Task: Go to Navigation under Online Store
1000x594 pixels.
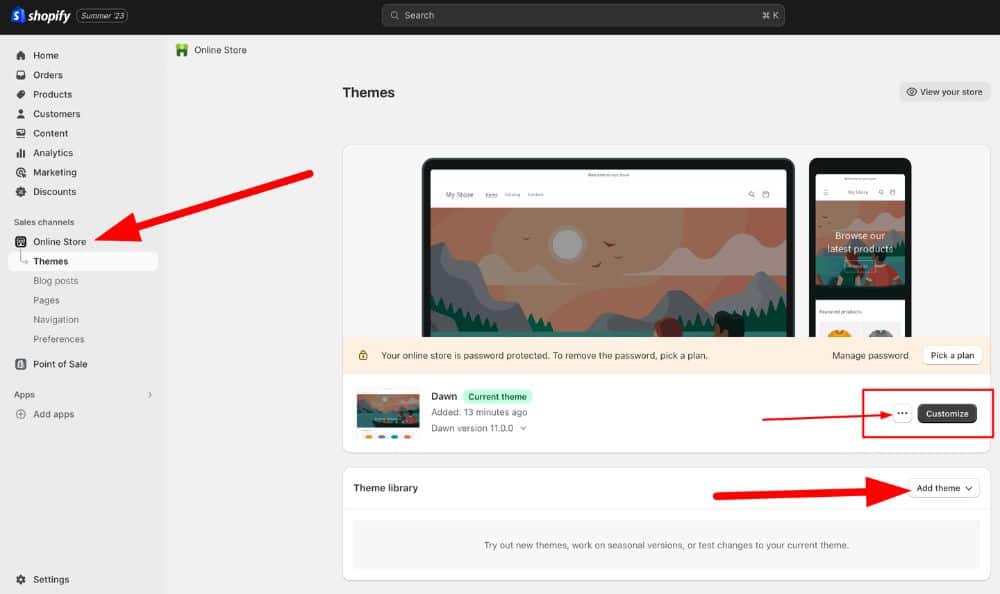Action: (x=55, y=320)
